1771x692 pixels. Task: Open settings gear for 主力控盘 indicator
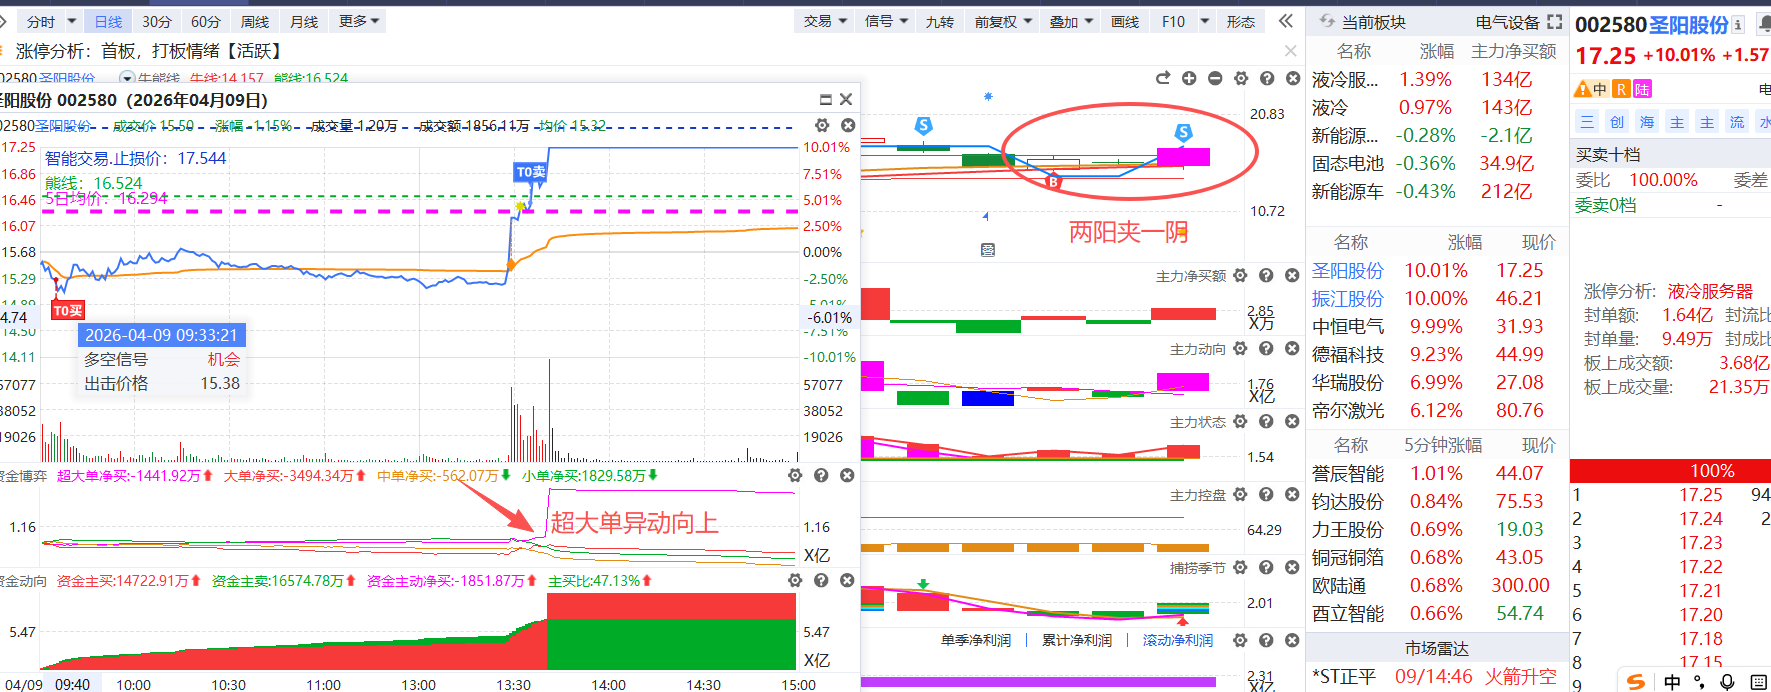pyautogui.click(x=1240, y=495)
